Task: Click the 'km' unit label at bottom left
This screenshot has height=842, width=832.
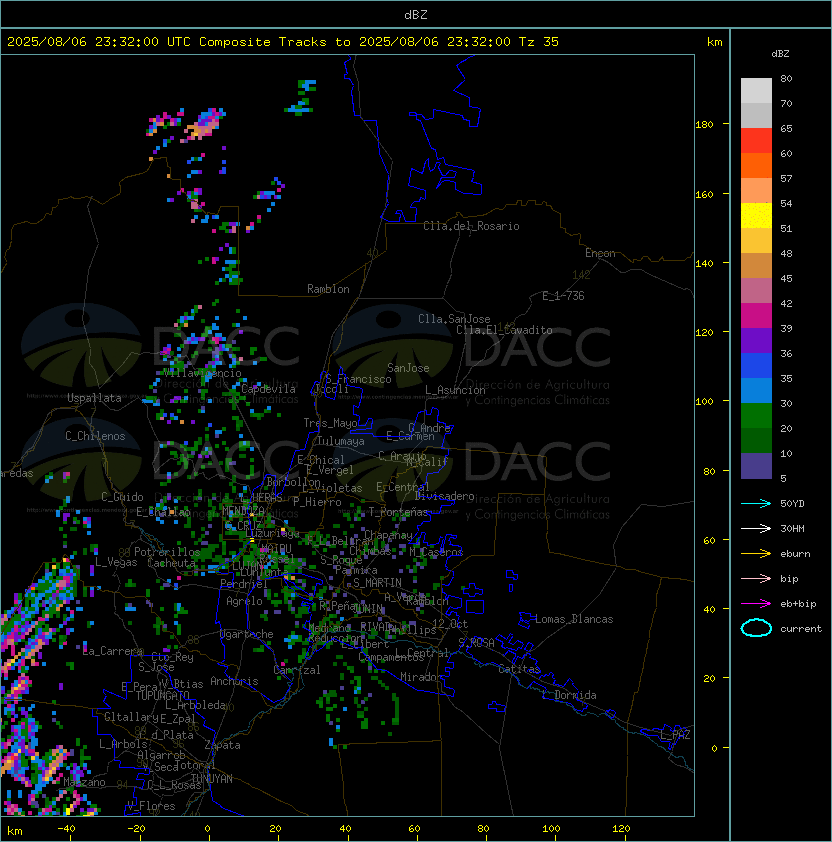Action: pyautogui.click(x=15, y=831)
